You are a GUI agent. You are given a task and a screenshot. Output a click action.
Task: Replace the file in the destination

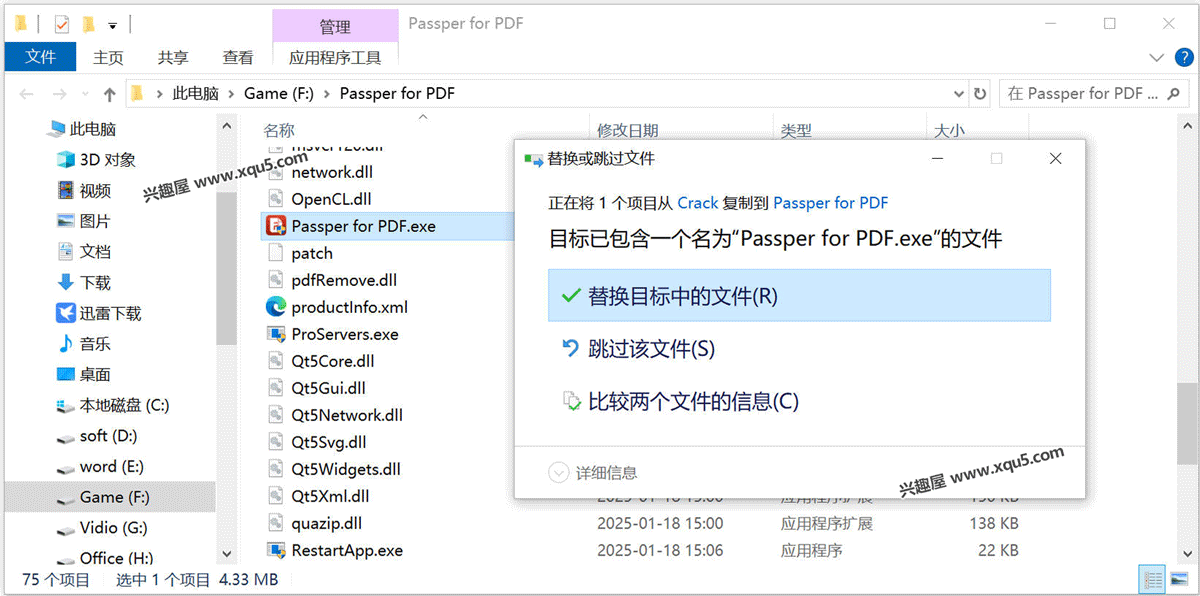tap(799, 296)
